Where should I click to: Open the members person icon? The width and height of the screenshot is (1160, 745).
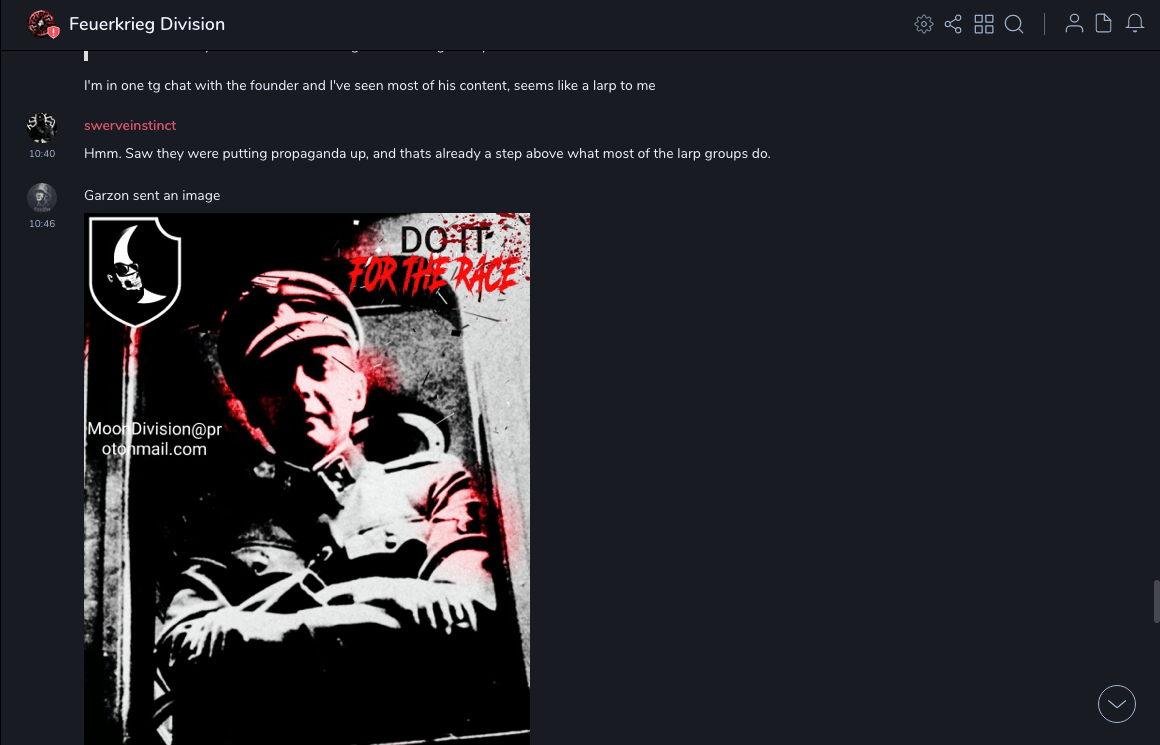click(x=1074, y=24)
